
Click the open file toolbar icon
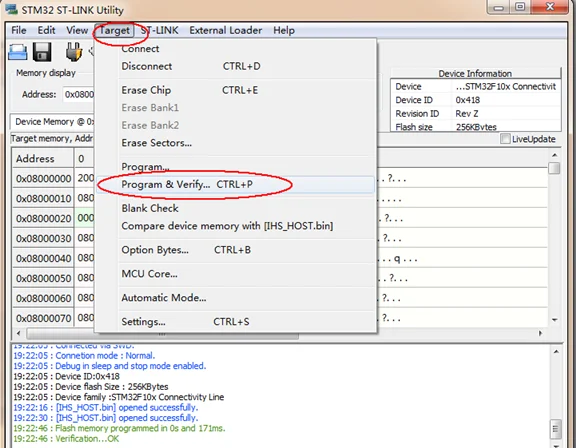click(18, 52)
